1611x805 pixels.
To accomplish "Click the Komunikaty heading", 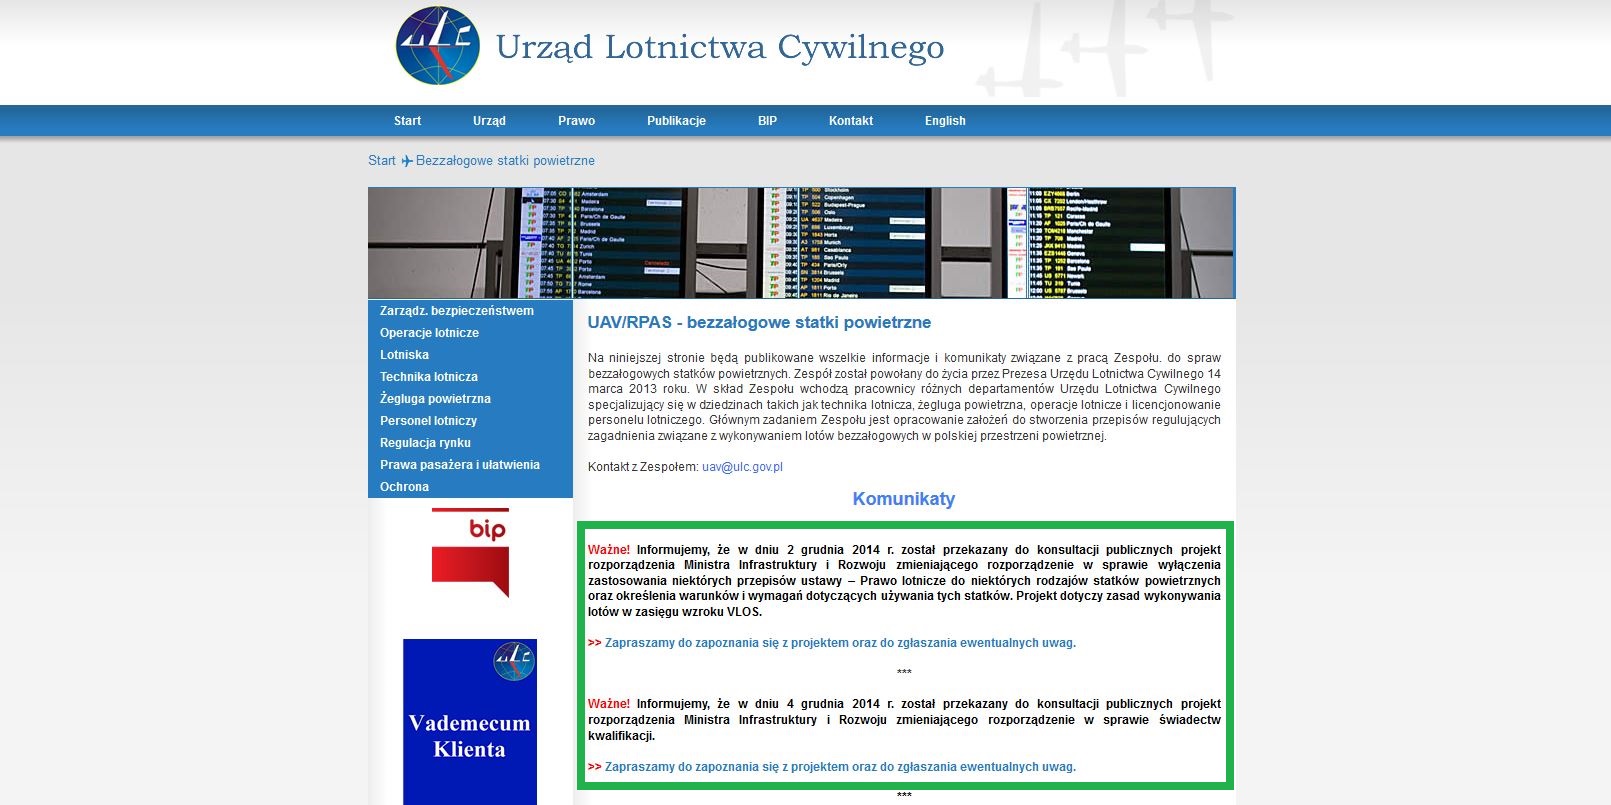I will tap(904, 499).
